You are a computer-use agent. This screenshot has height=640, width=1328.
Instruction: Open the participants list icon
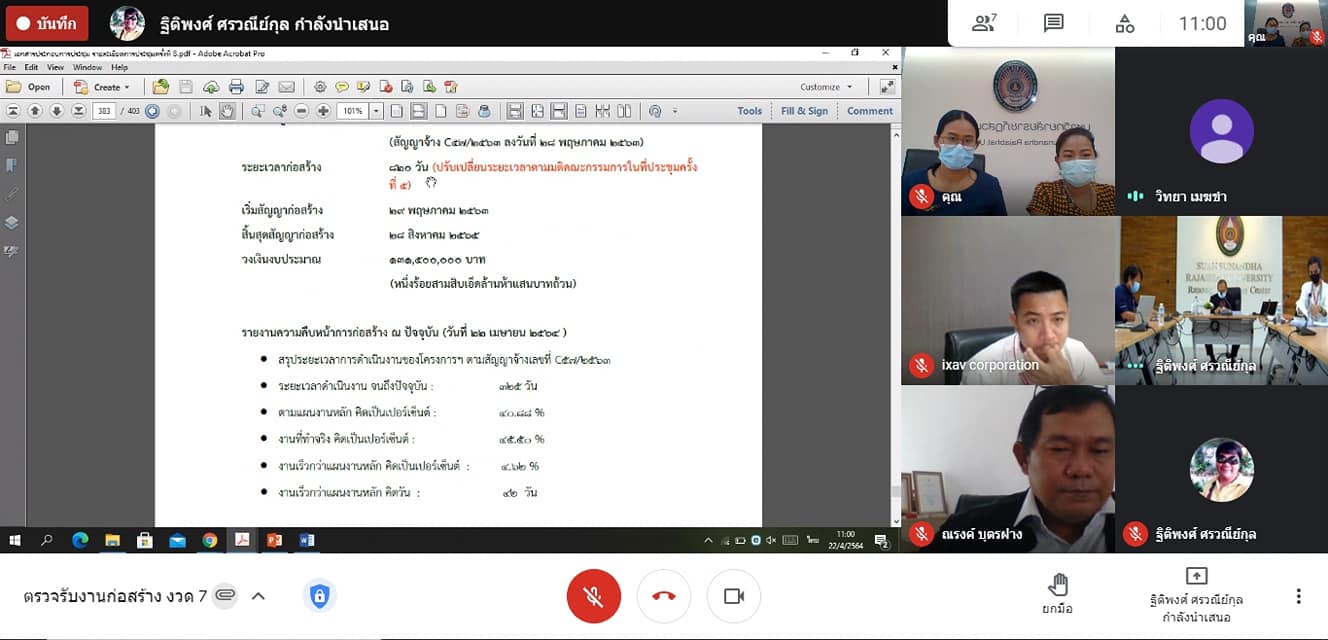[984, 23]
